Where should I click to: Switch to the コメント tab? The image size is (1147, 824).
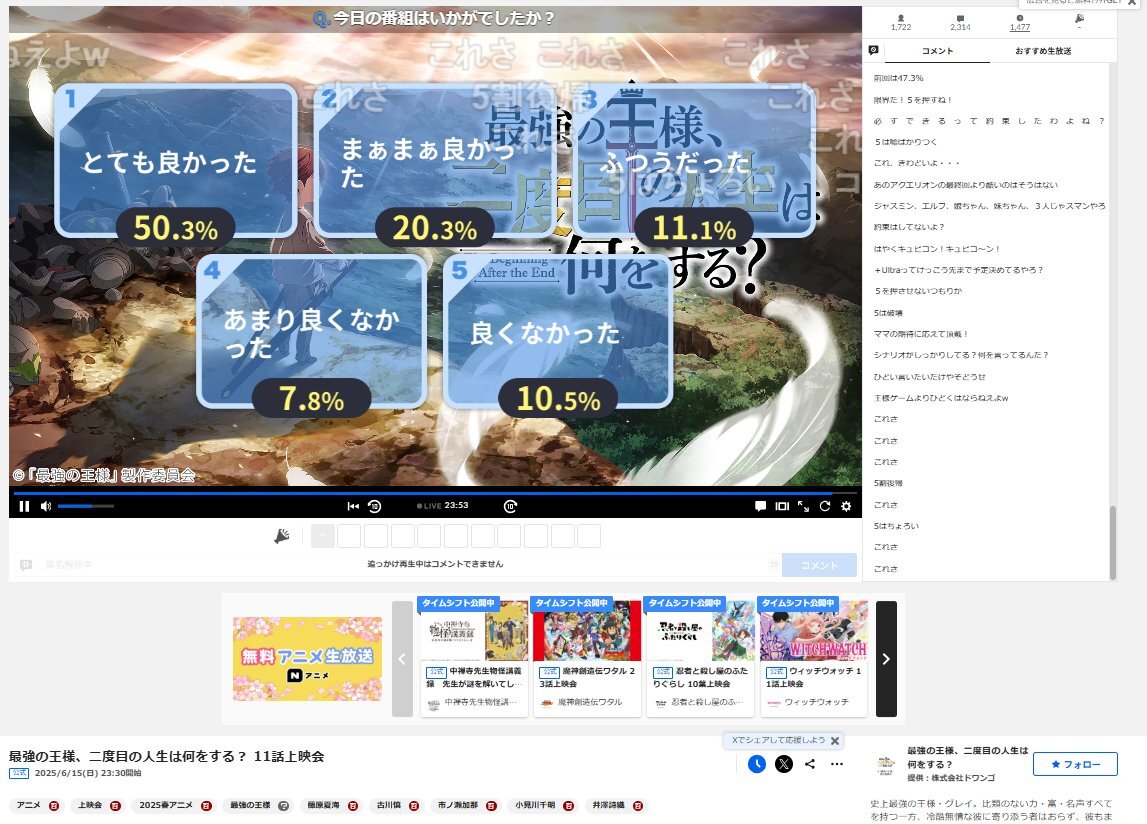click(937, 50)
